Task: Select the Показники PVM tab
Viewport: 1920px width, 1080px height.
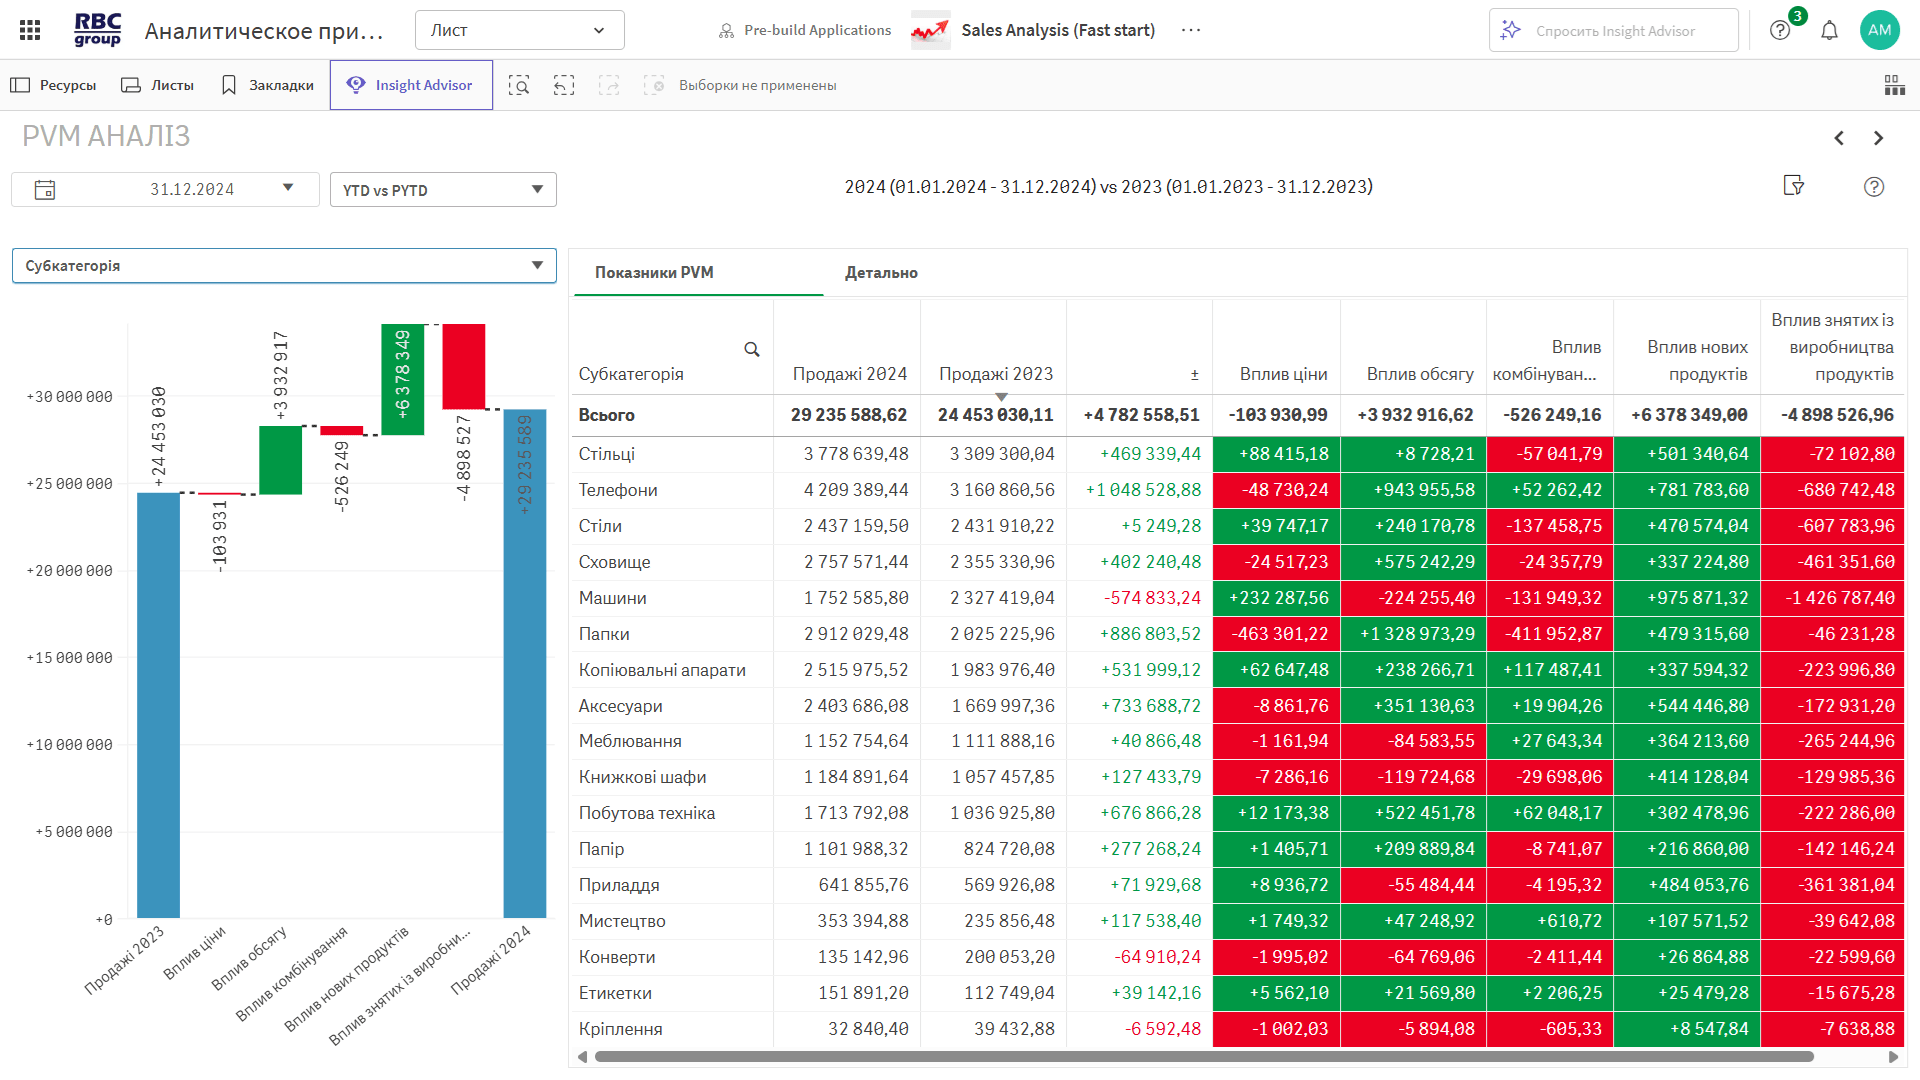Action: (654, 273)
